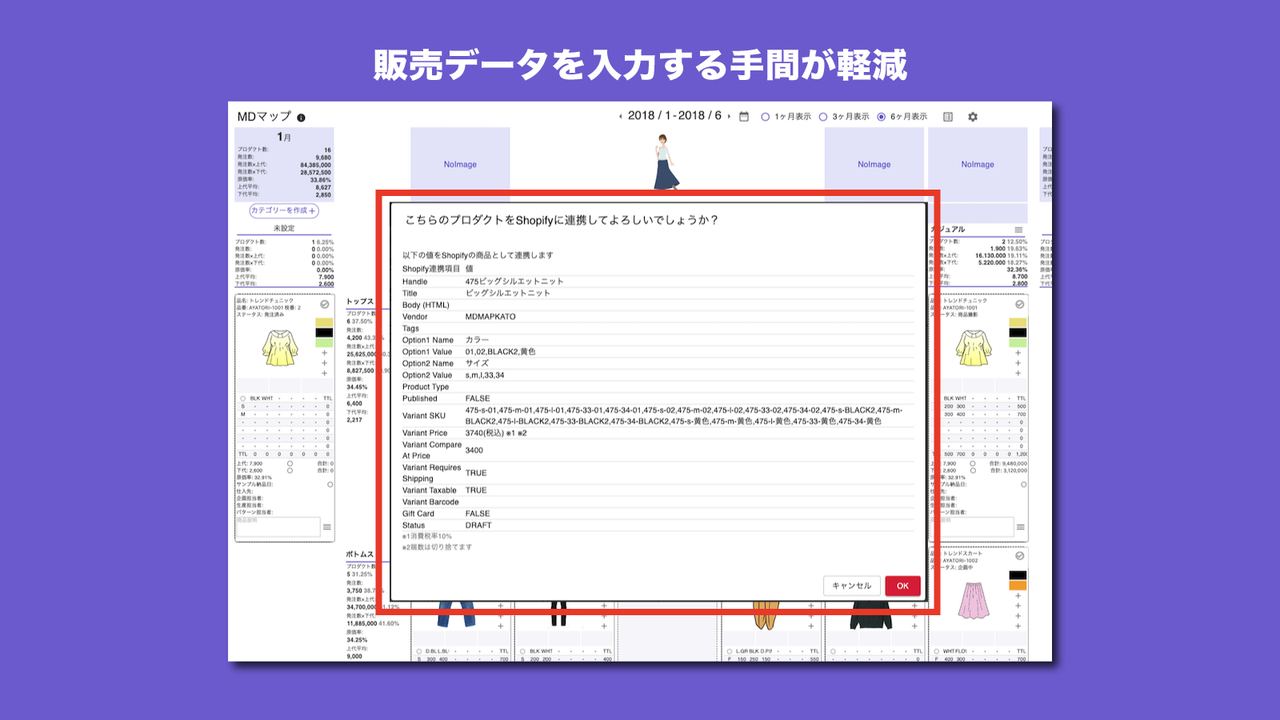Click the ボトムス category heading
This screenshot has height=720, width=1280.
point(360,553)
